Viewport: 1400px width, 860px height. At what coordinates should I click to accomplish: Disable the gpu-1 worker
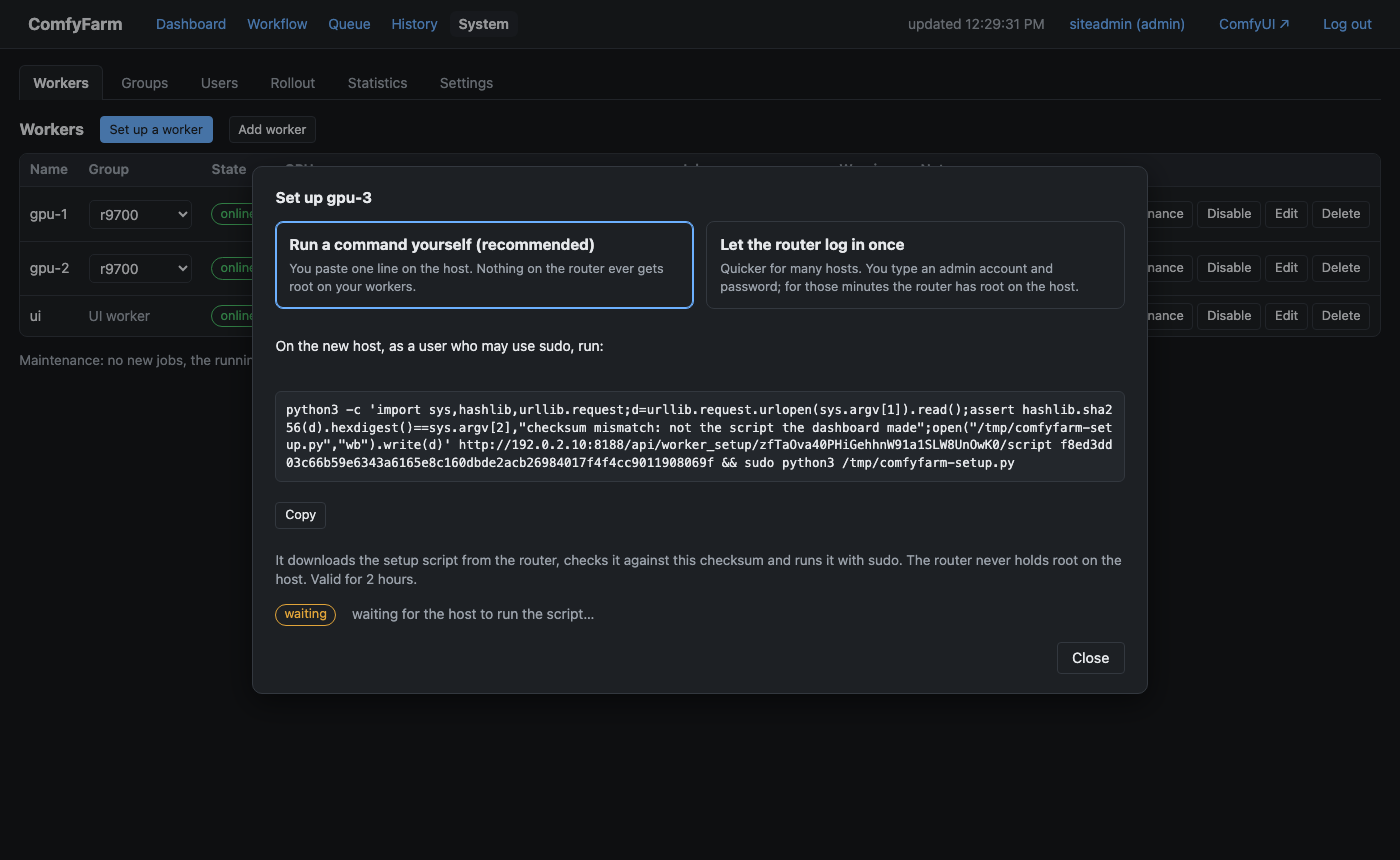click(1229, 214)
